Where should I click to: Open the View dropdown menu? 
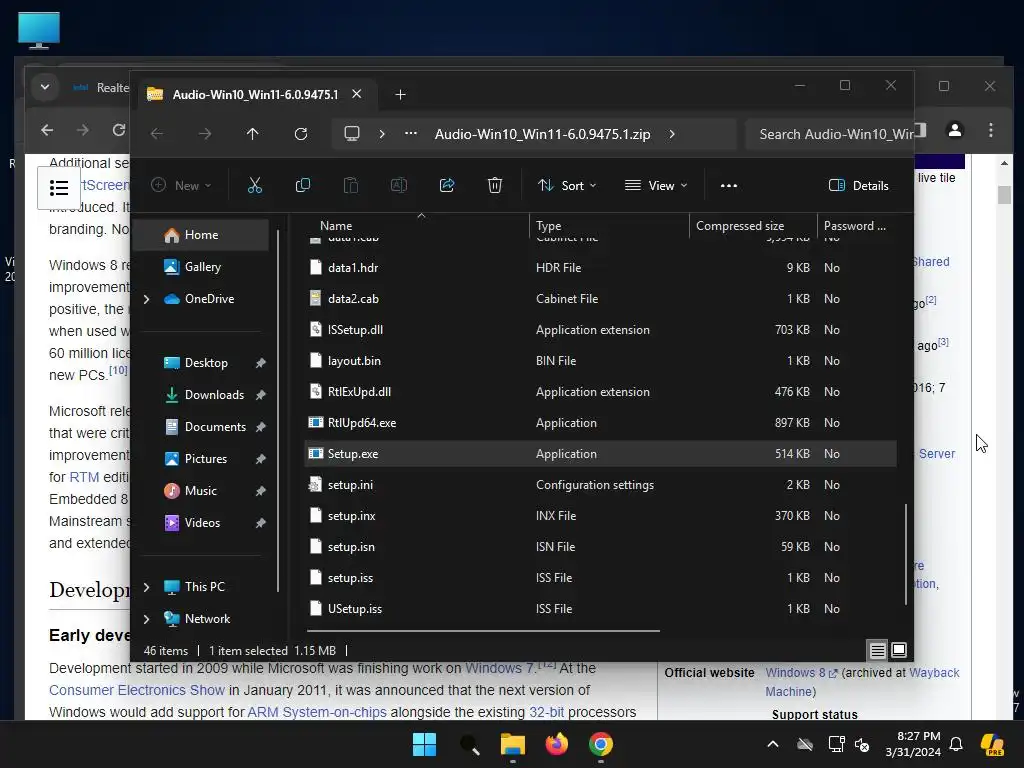coord(656,185)
